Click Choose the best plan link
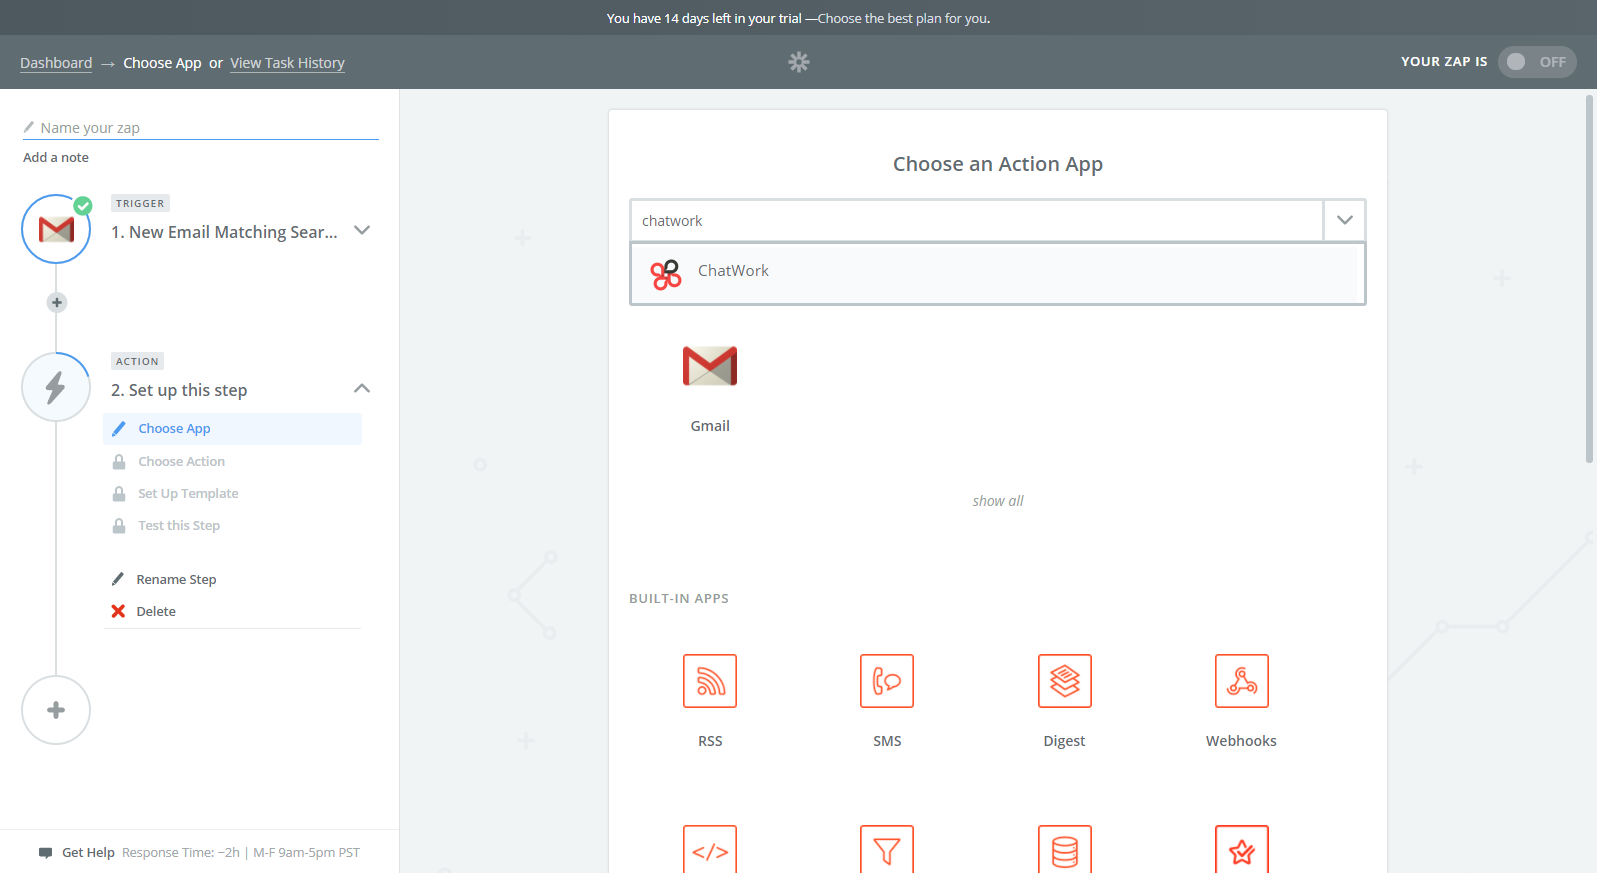 [x=904, y=18]
